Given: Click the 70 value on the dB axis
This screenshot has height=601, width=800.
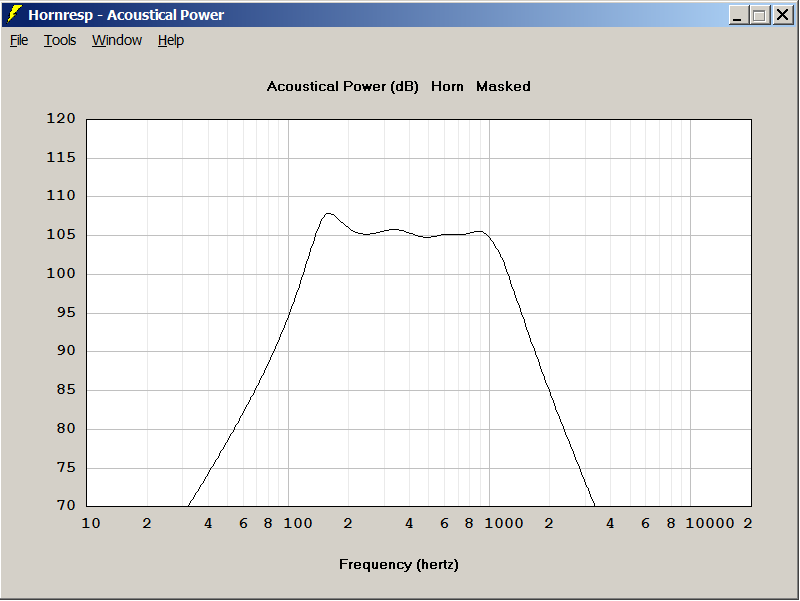Looking at the screenshot, I should [66, 506].
